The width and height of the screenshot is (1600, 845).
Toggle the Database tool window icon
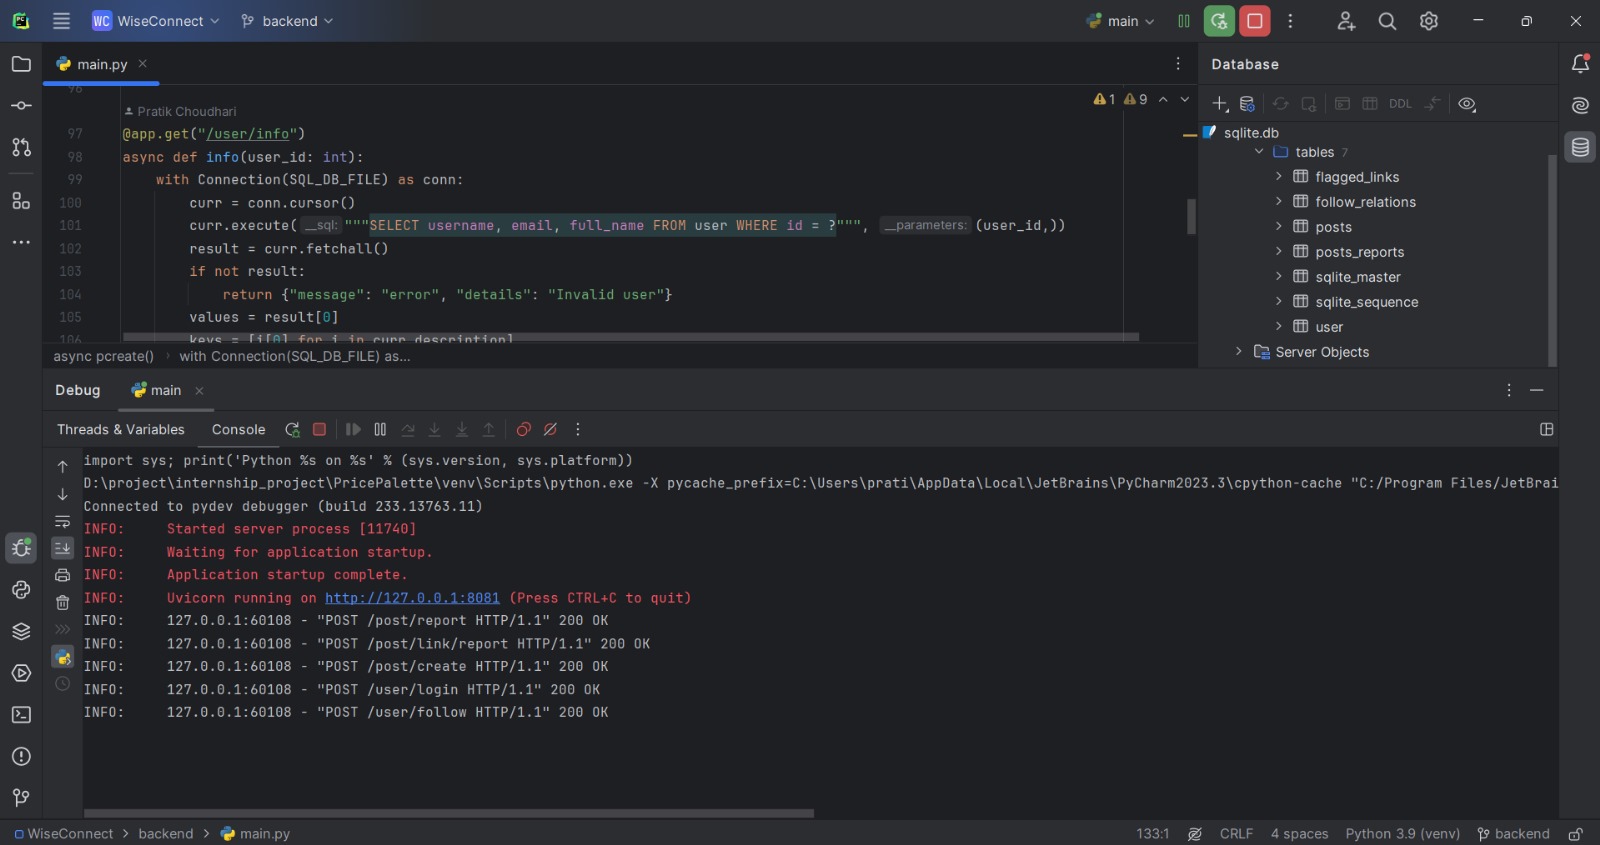tap(1580, 147)
